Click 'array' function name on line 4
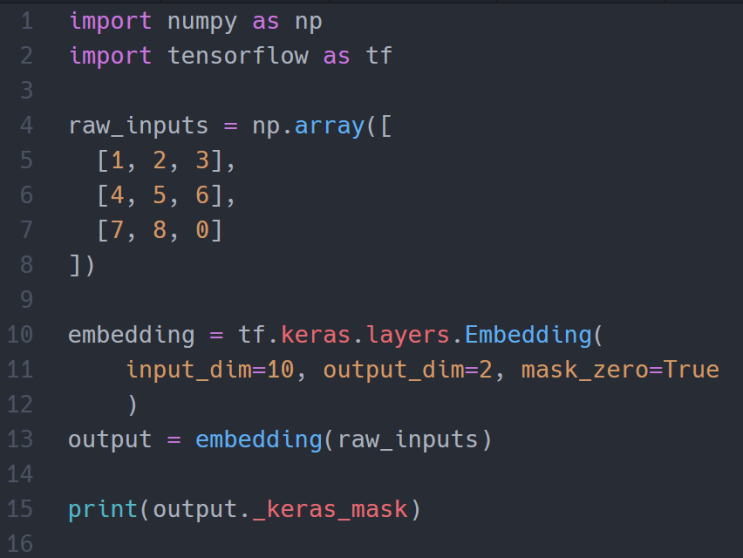The width and height of the screenshot is (743, 558). pos(329,127)
